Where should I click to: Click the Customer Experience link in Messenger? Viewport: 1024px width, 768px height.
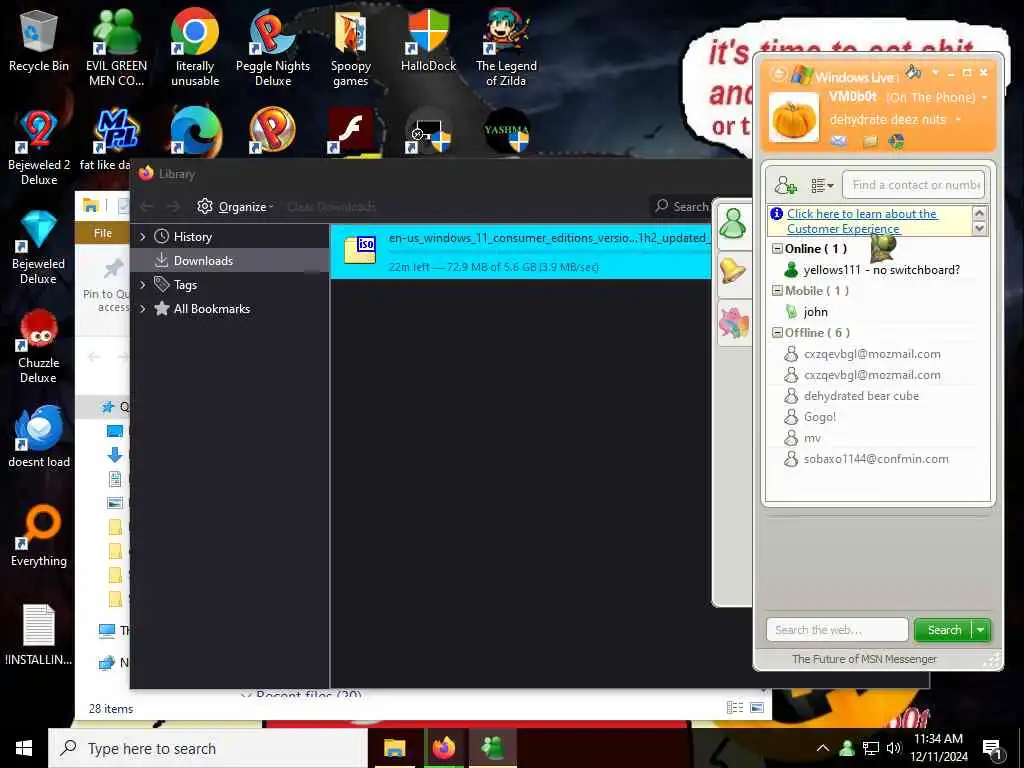click(862, 221)
